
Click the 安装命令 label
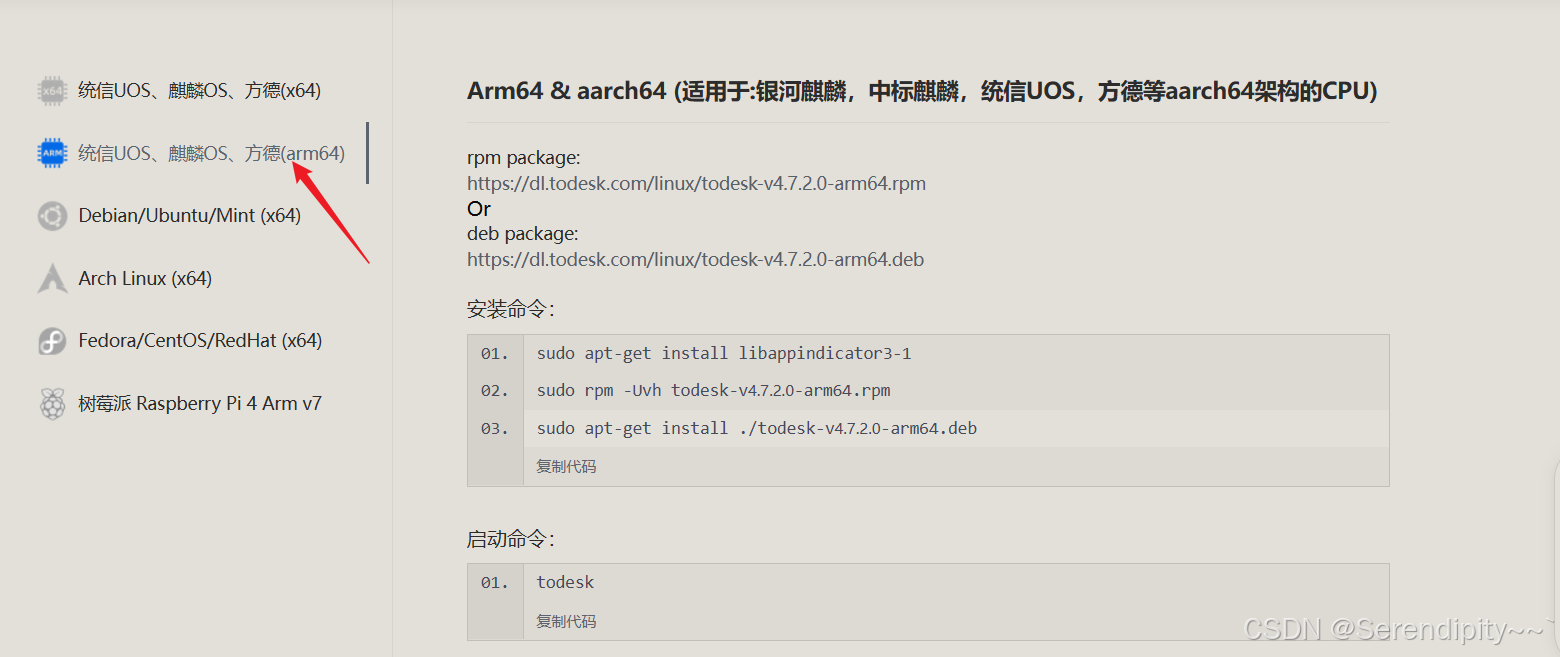(x=510, y=309)
